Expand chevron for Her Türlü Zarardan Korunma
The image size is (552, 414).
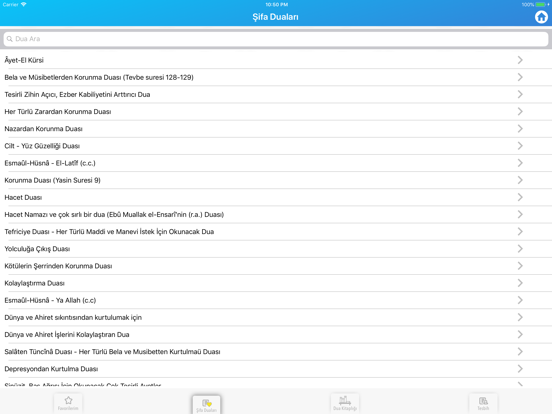click(520, 112)
